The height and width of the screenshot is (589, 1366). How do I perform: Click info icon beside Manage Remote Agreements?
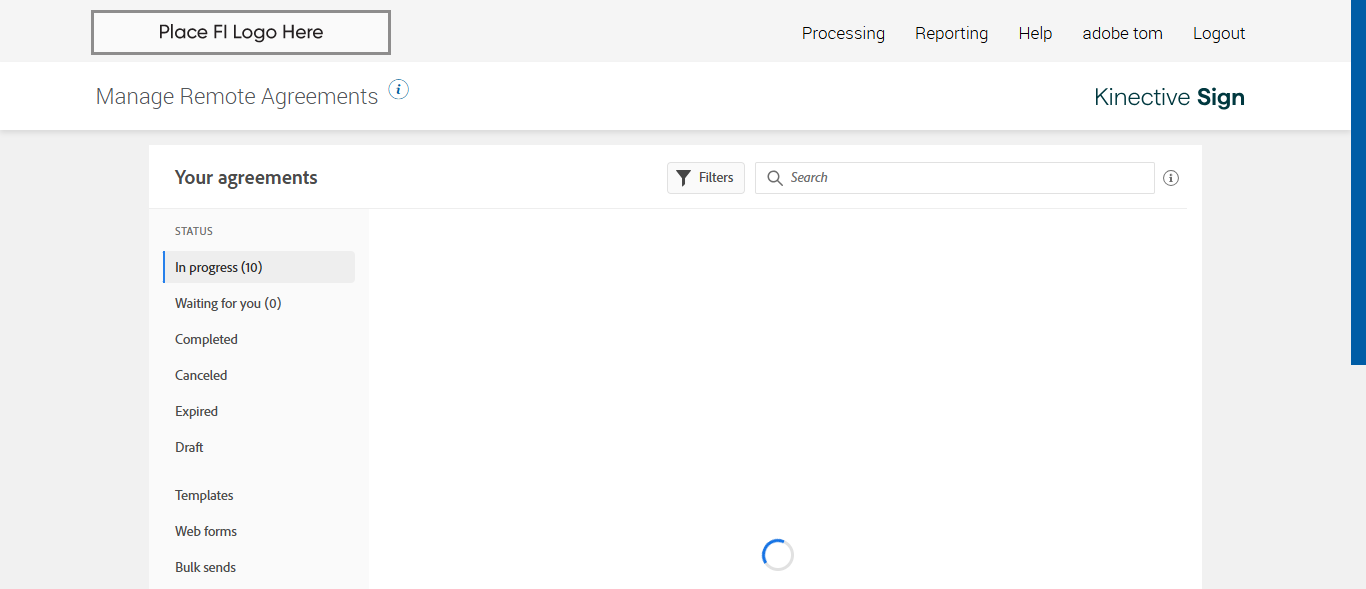click(399, 90)
